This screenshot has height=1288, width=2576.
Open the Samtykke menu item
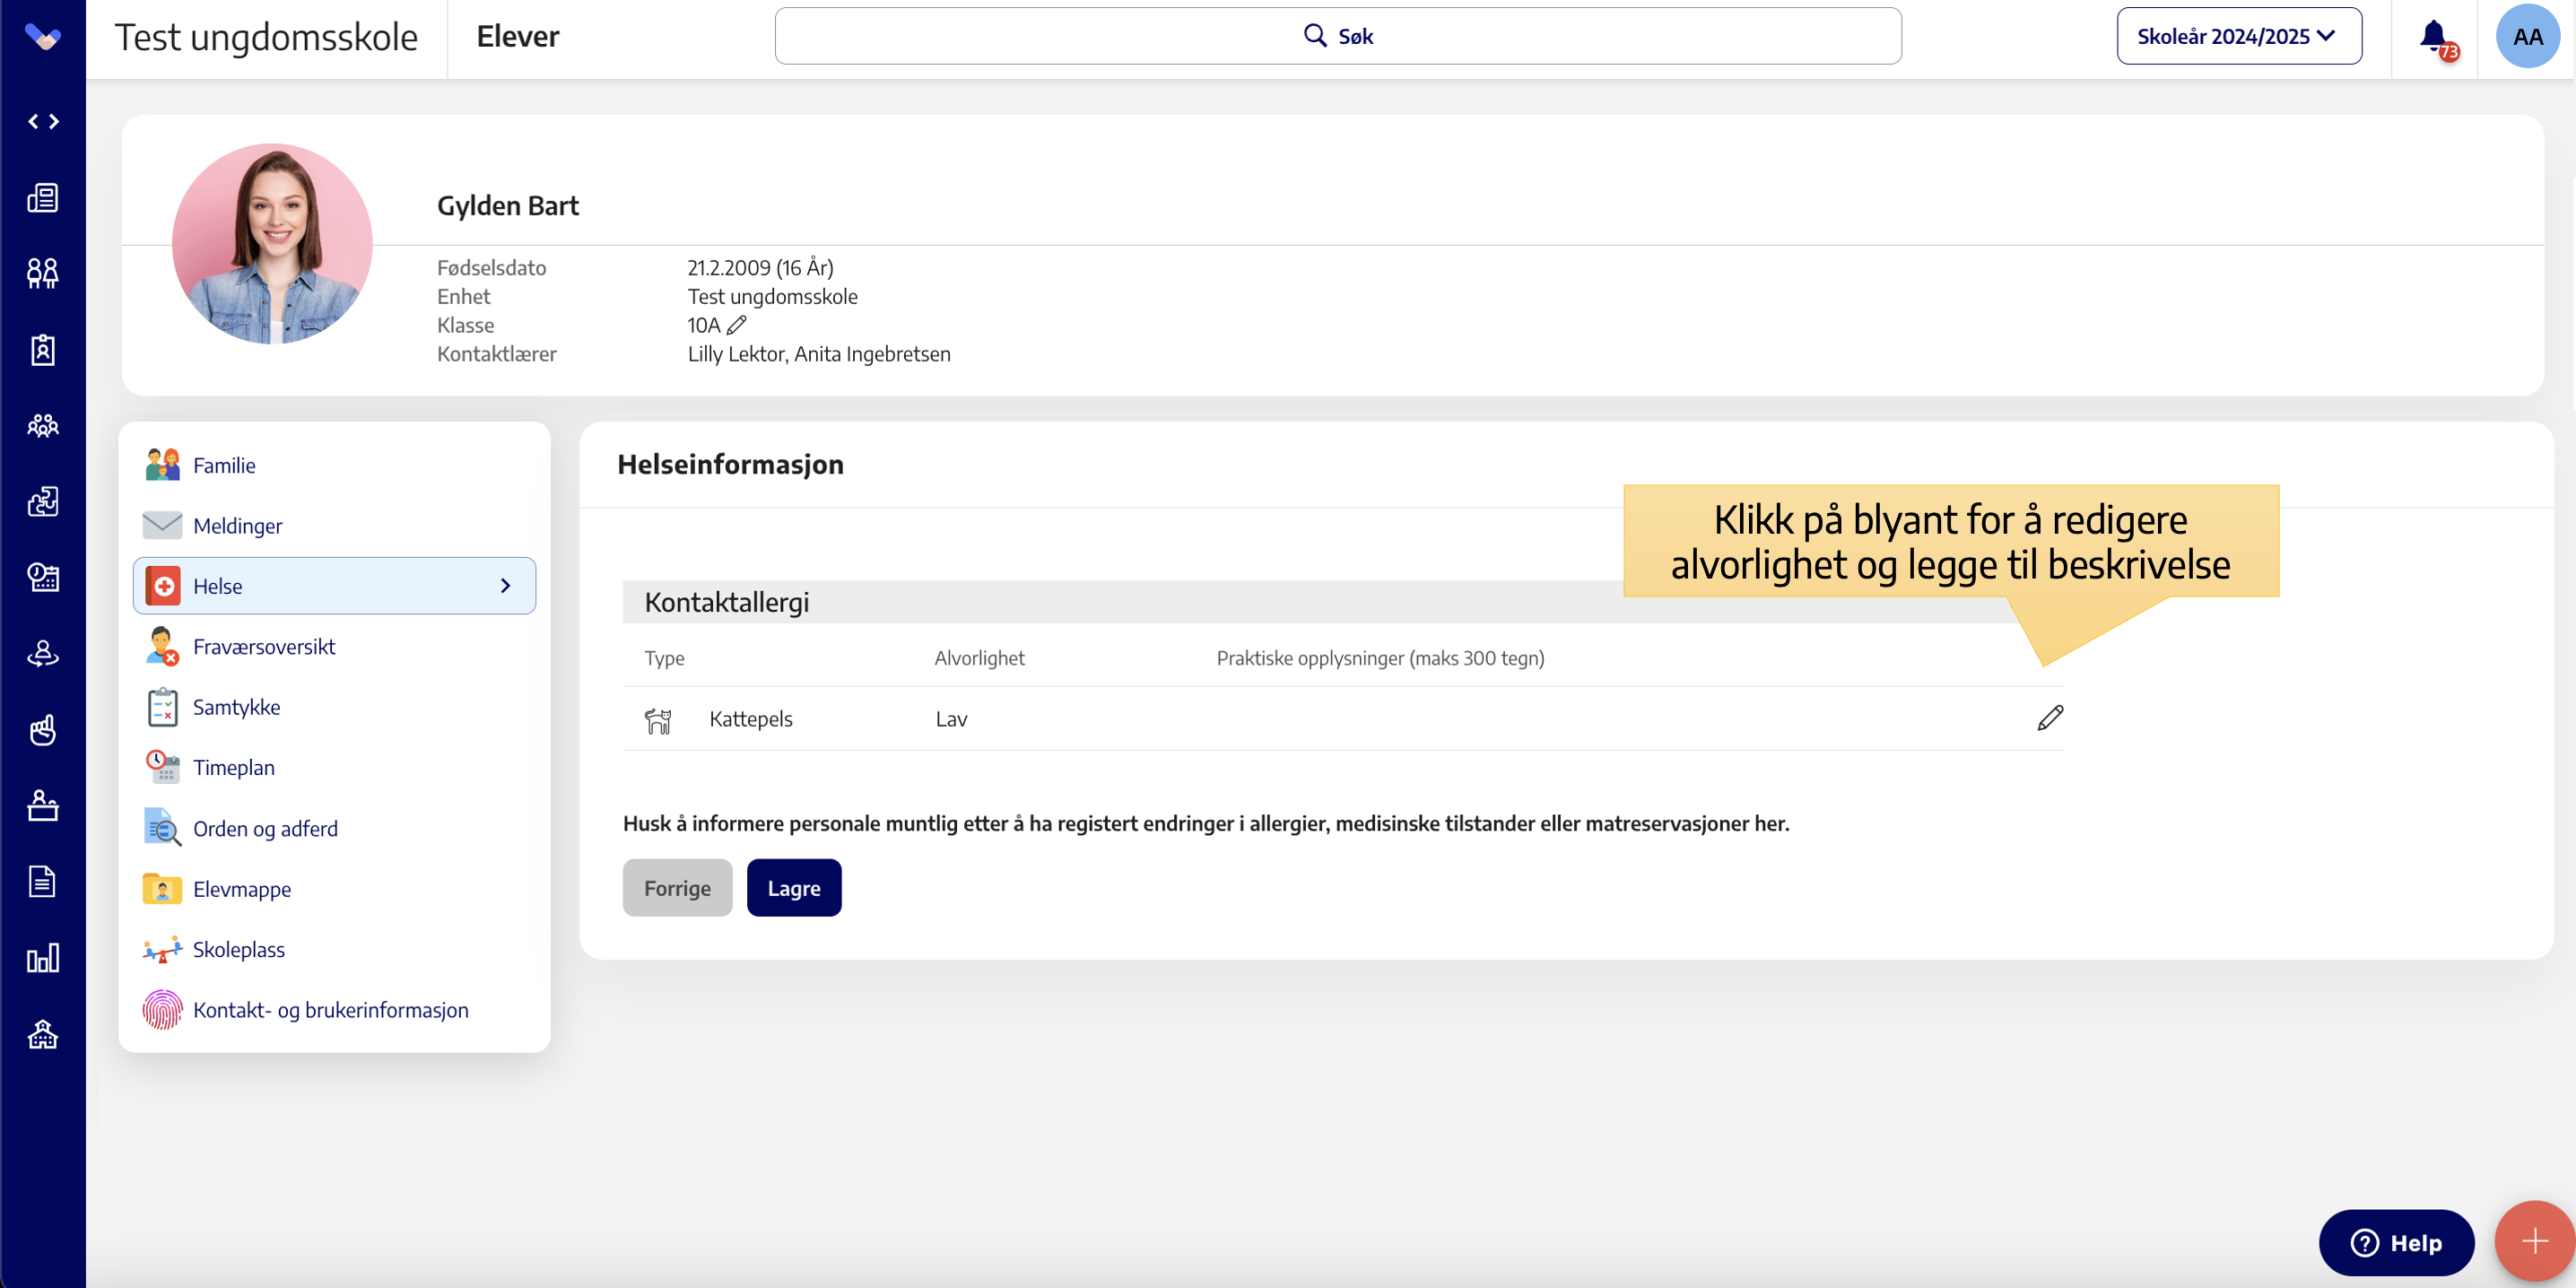334,707
